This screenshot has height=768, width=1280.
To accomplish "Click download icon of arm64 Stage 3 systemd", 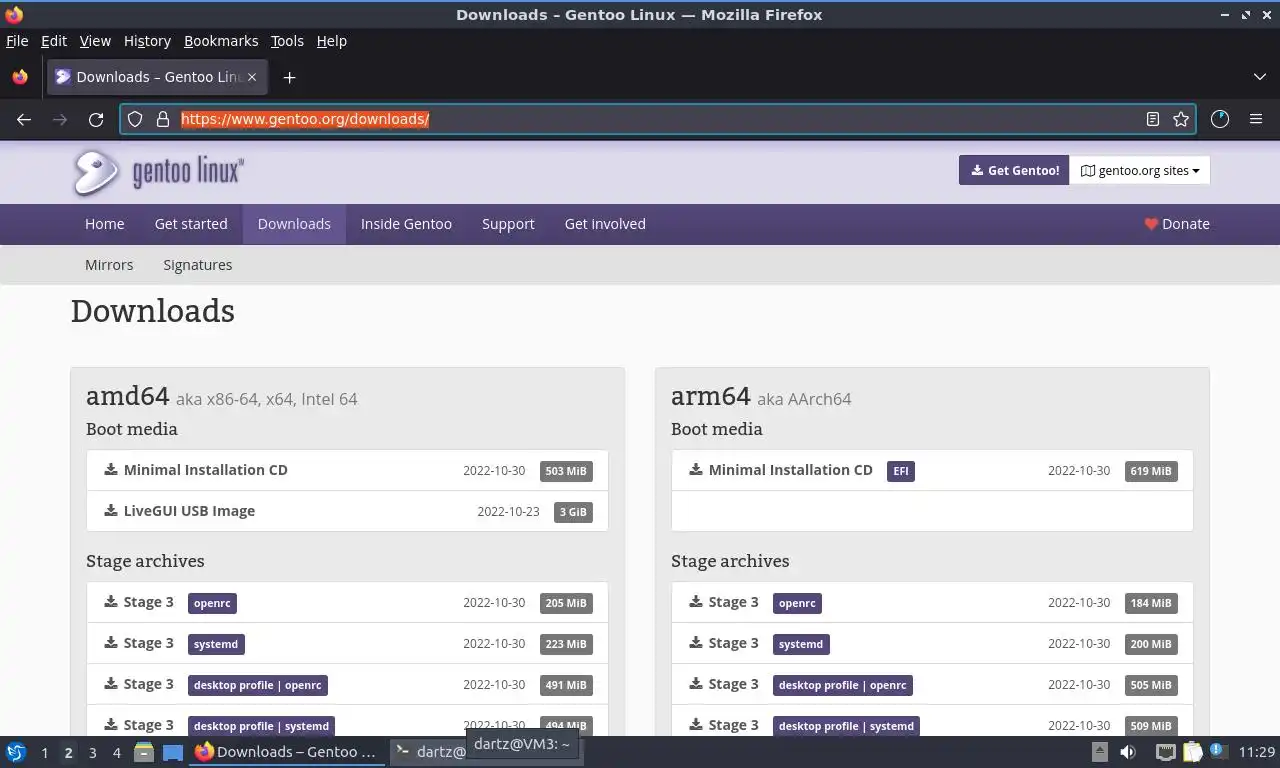I will point(696,642).
